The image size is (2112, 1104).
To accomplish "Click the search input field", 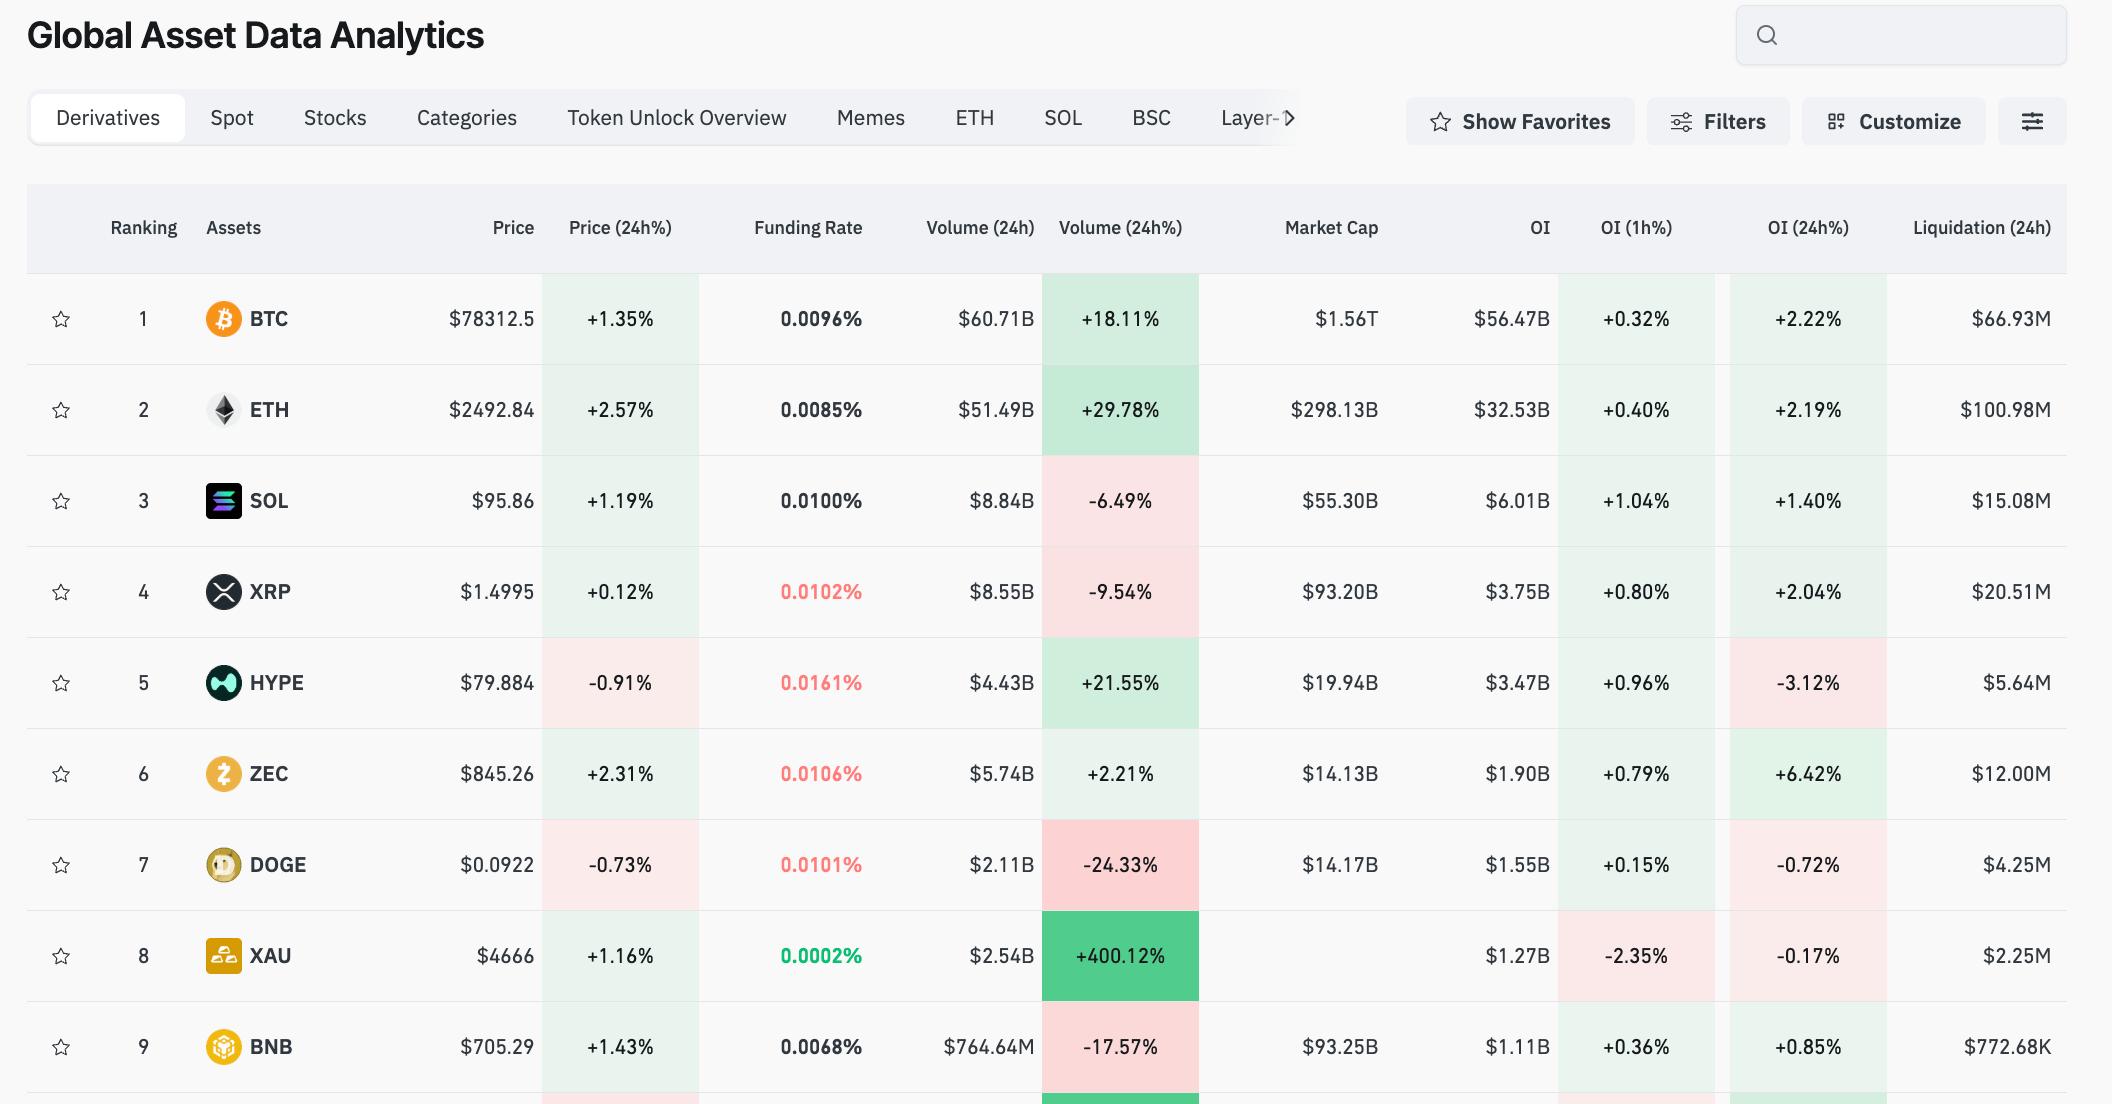I will tap(1901, 36).
